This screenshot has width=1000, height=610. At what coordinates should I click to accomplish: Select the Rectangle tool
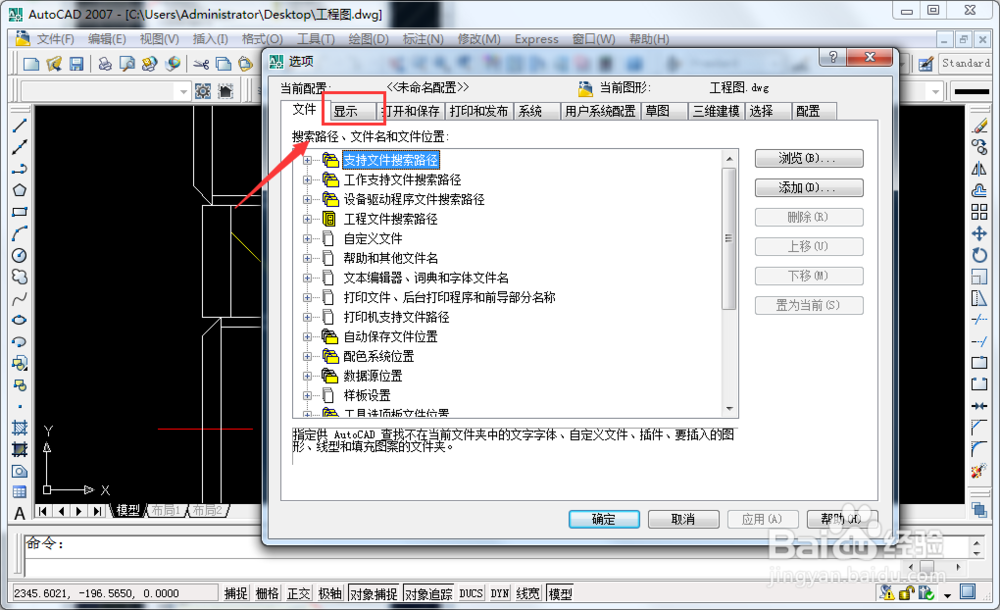tap(20, 212)
